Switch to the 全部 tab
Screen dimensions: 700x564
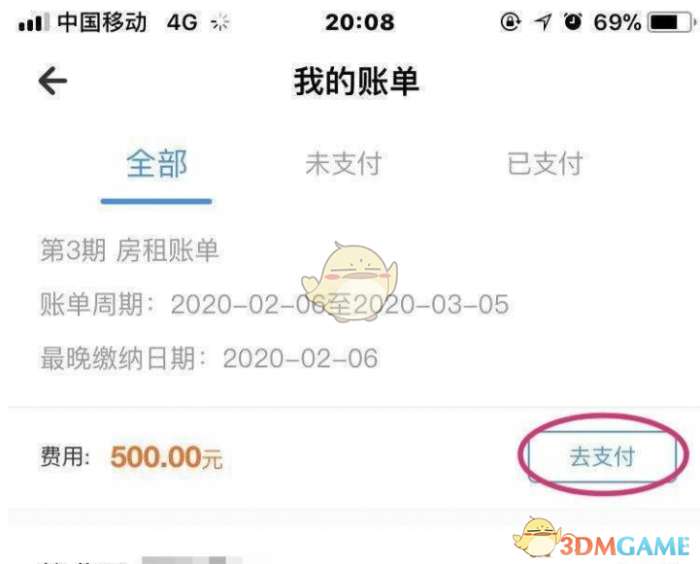pyautogui.click(x=157, y=164)
